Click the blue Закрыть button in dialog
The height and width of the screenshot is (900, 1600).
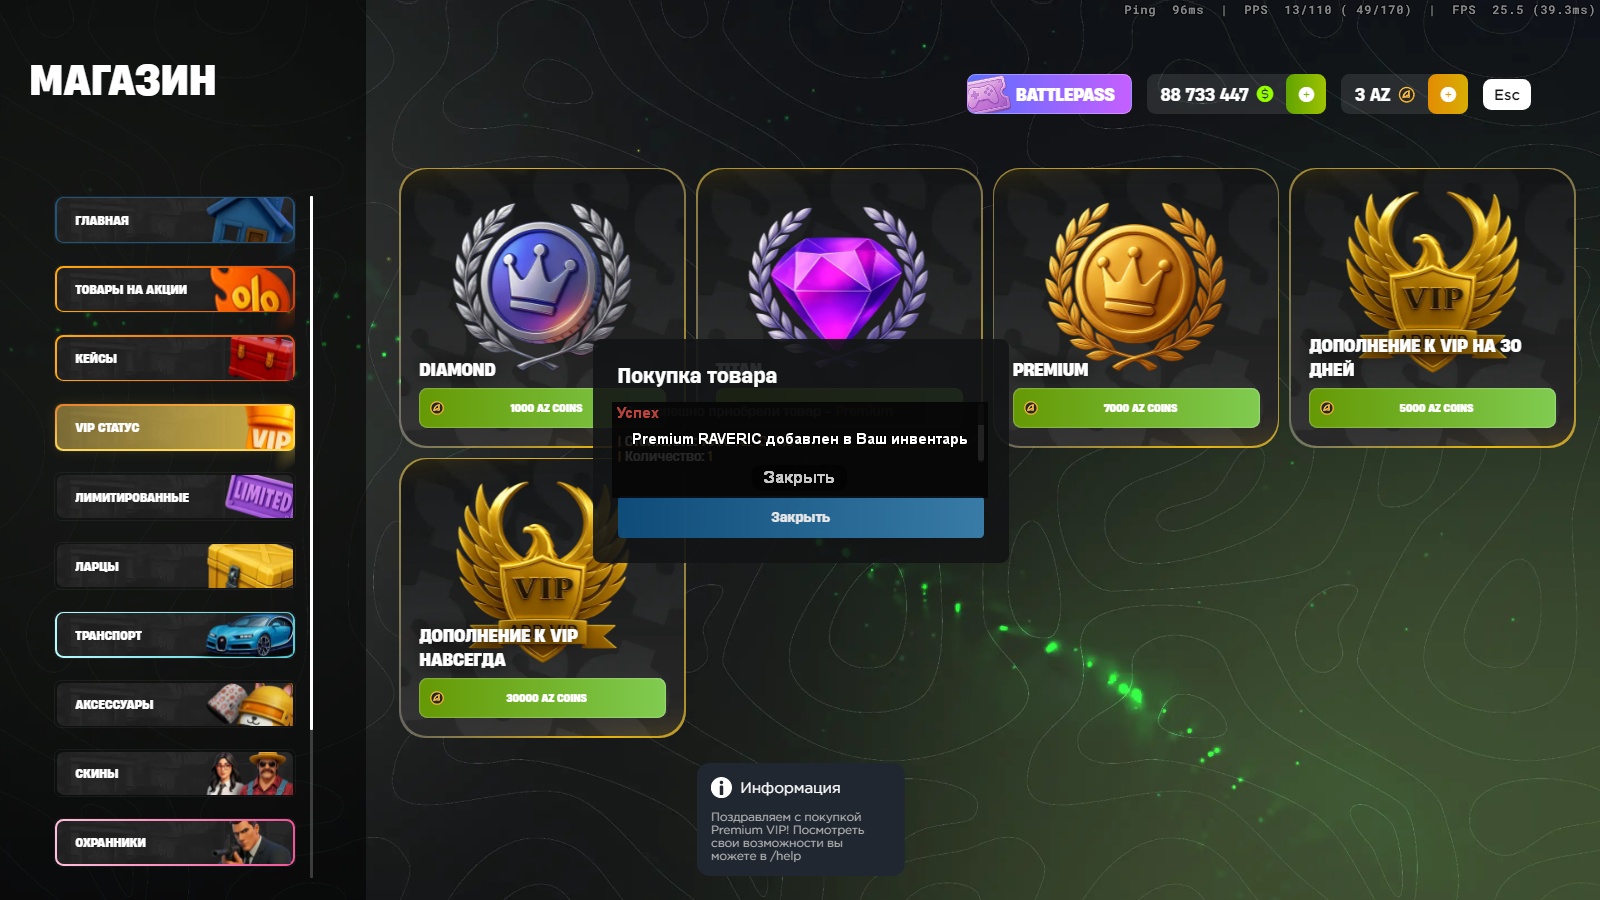click(801, 518)
